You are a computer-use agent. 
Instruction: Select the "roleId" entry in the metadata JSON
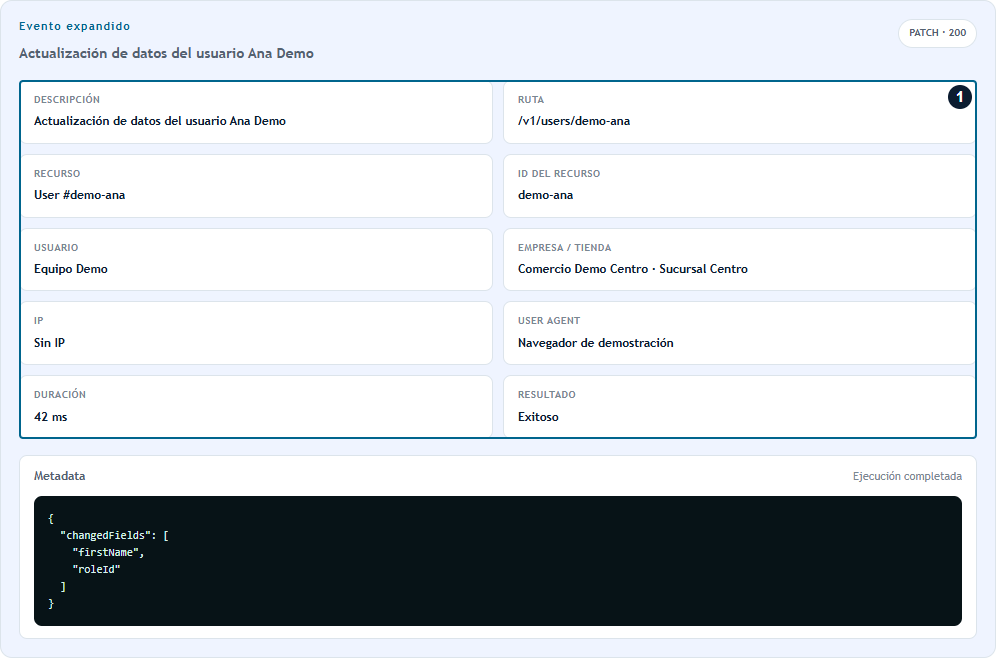97,570
